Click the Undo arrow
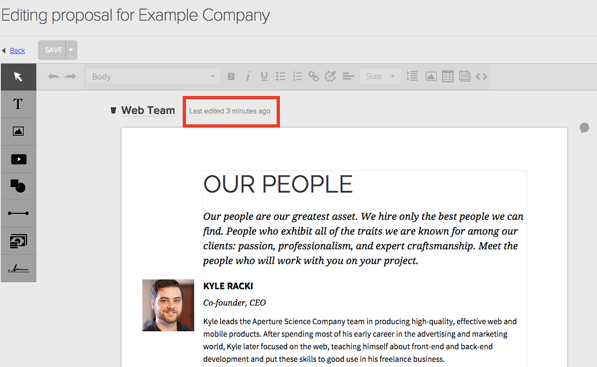This screenshot has width=597, height=367. coord(53,77)
